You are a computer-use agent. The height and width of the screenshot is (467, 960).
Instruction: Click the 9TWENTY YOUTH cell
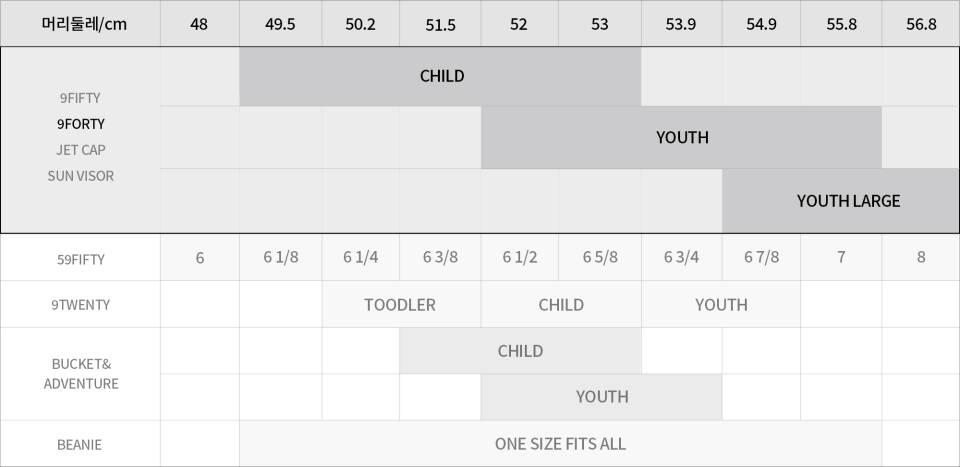(x=721, y=304)
